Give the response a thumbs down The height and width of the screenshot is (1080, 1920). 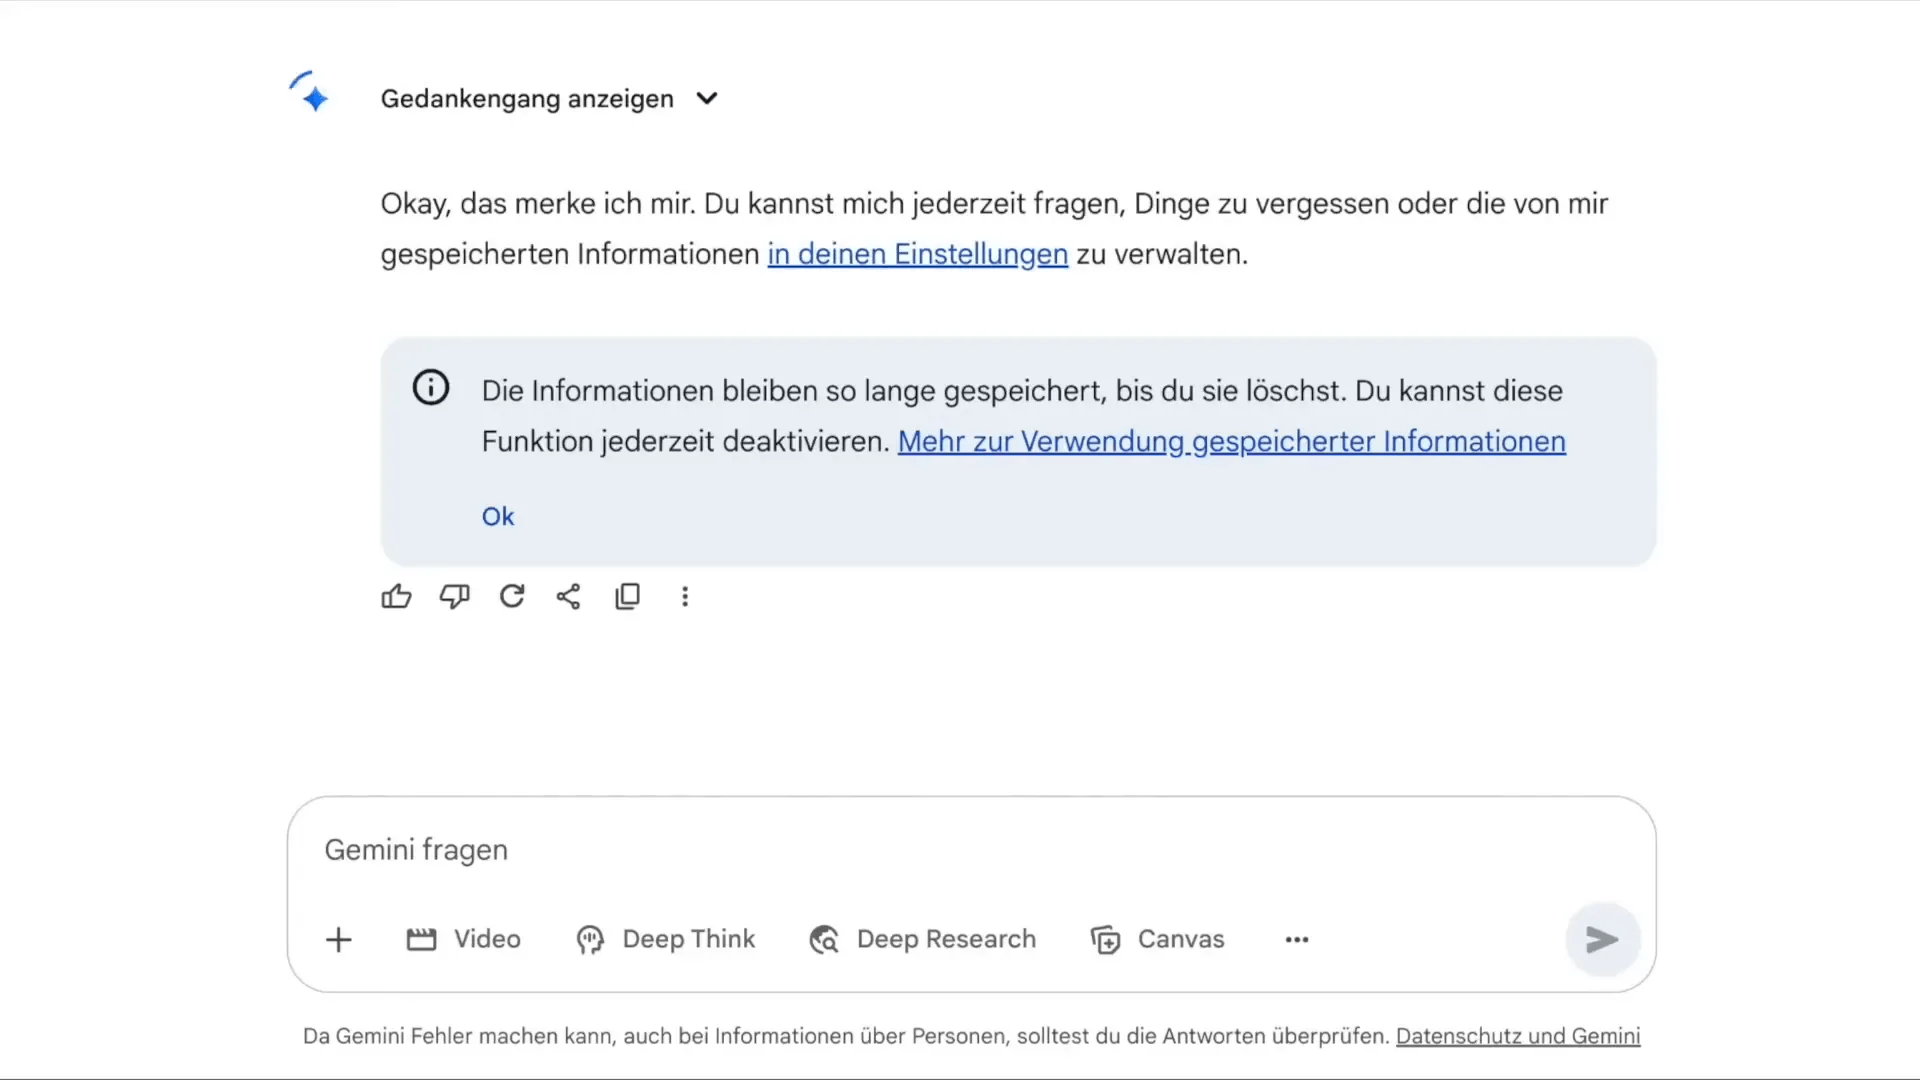pos(454,596)
